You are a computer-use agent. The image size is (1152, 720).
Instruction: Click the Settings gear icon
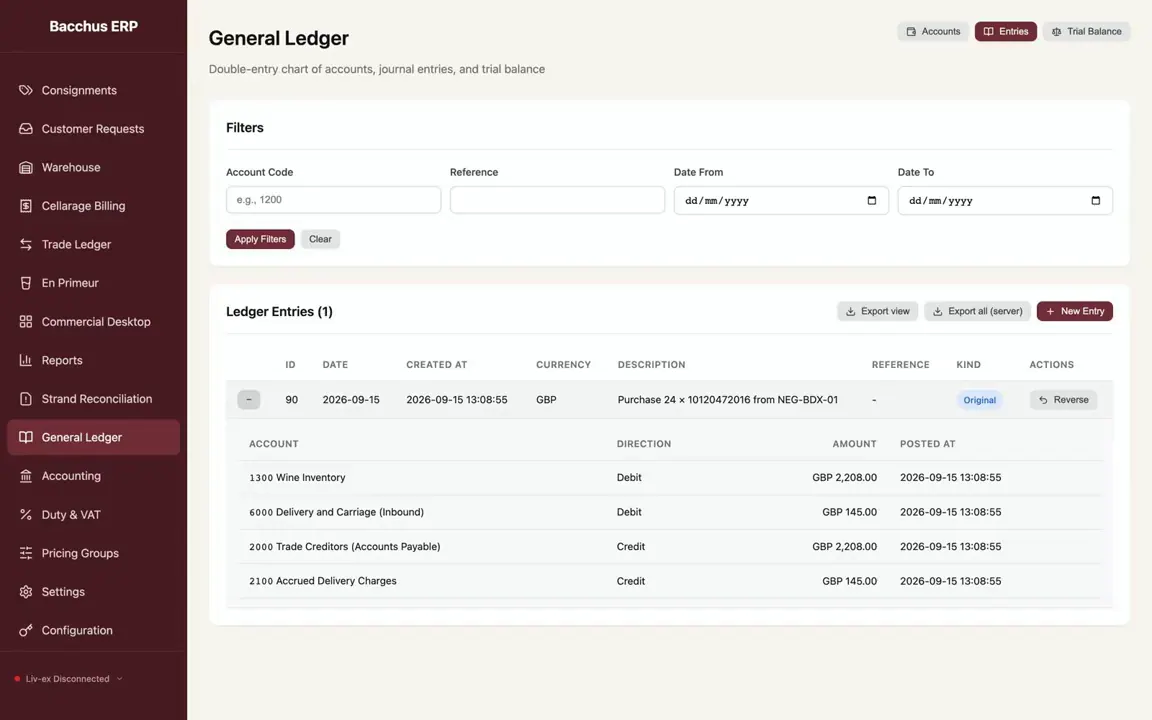pyautogui.click(x=26, y=591)
